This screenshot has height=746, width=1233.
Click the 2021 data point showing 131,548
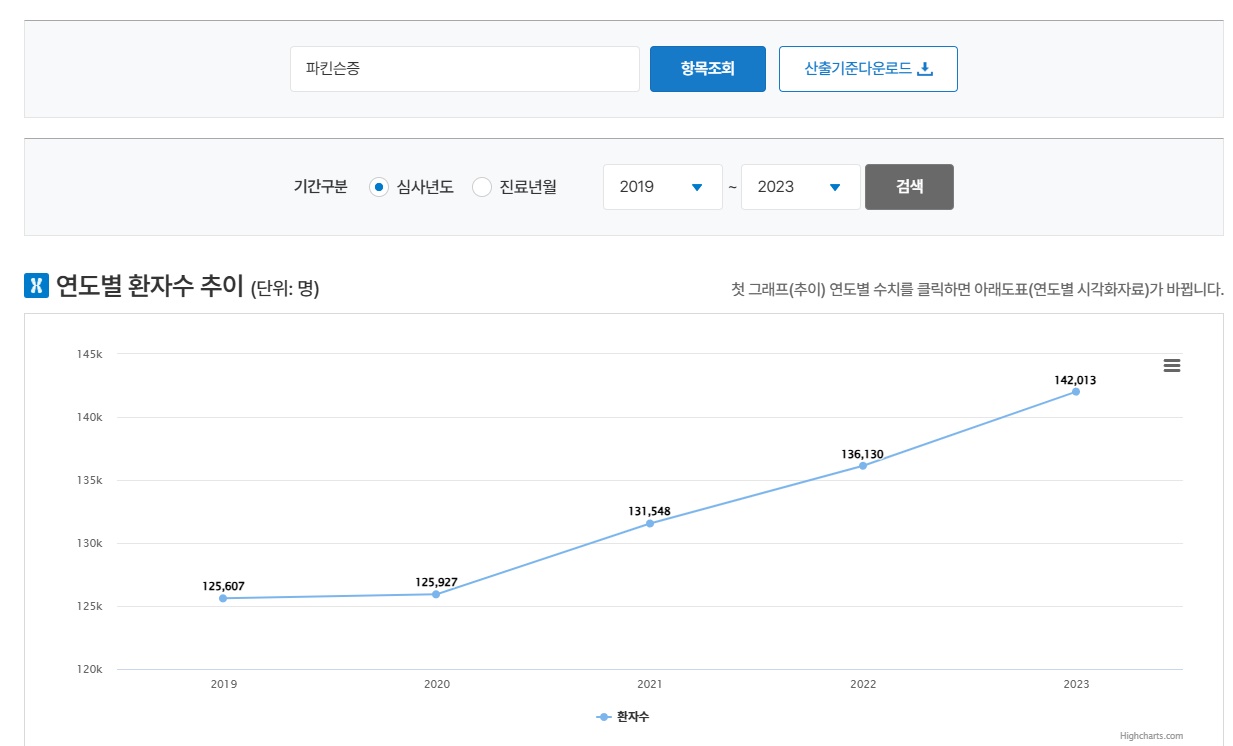[650, 523]
